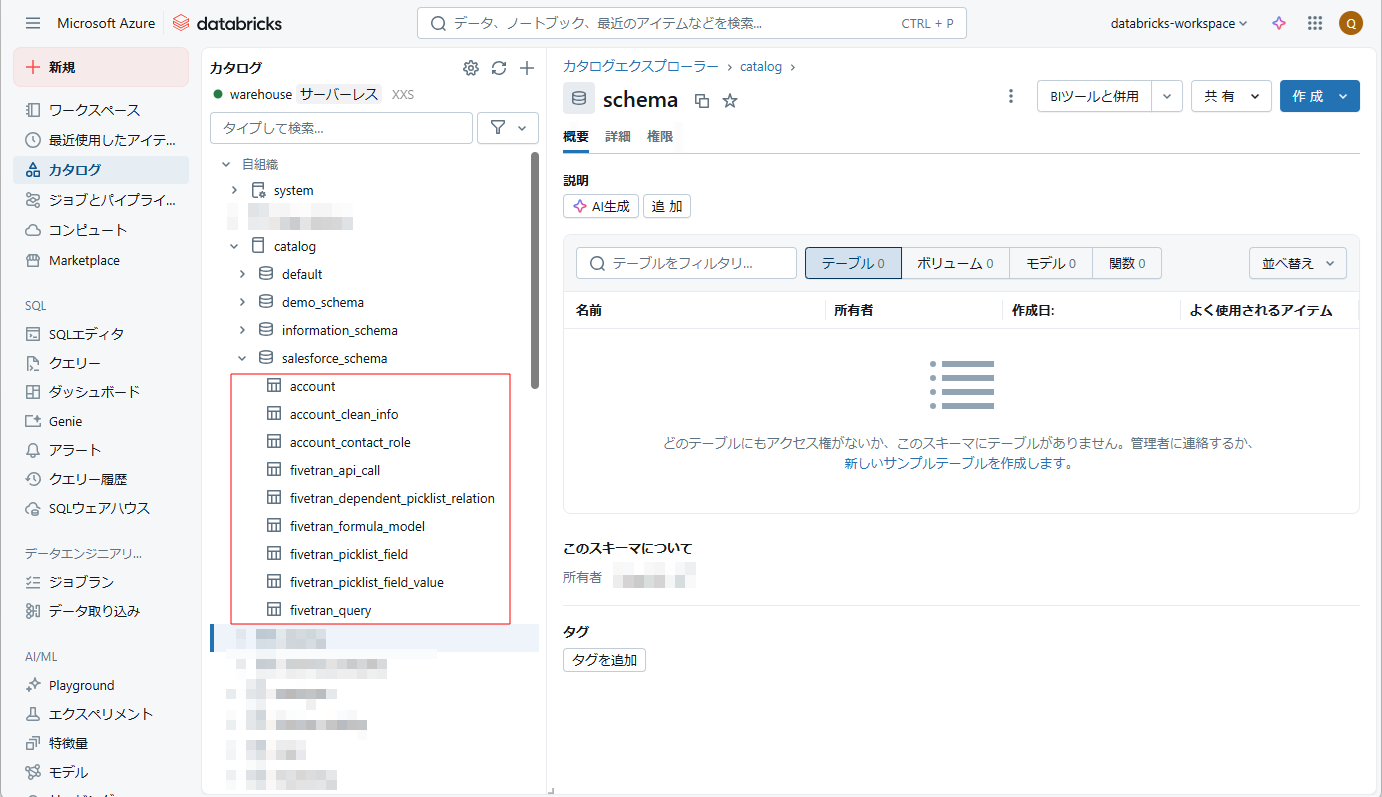Viewport: 1382px width, 797px height.
Task: Generate description with AI生成
Action: pos(601,207)
